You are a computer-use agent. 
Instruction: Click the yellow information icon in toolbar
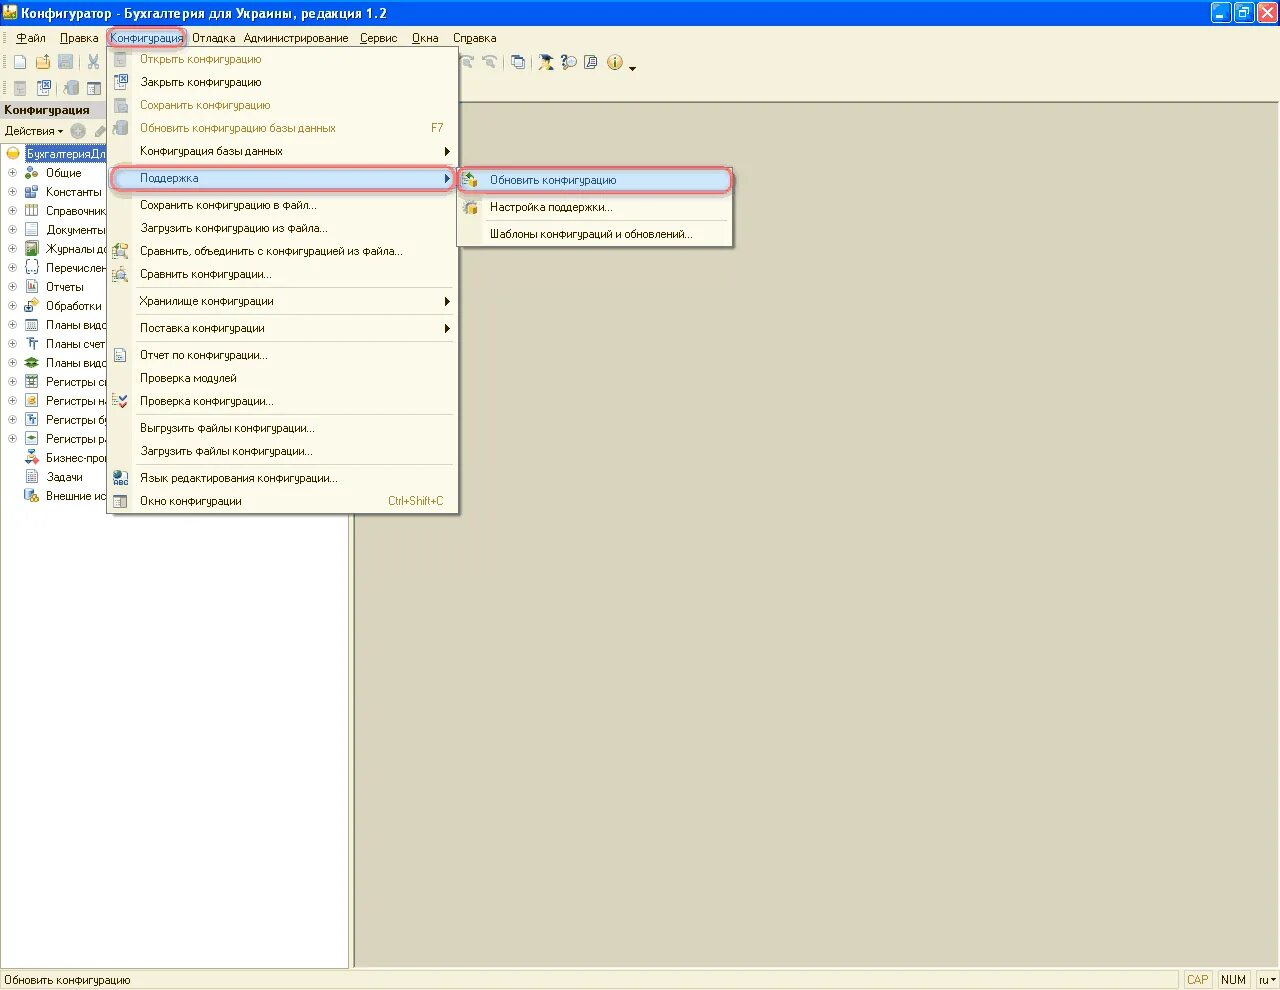[x=615, y=62]
